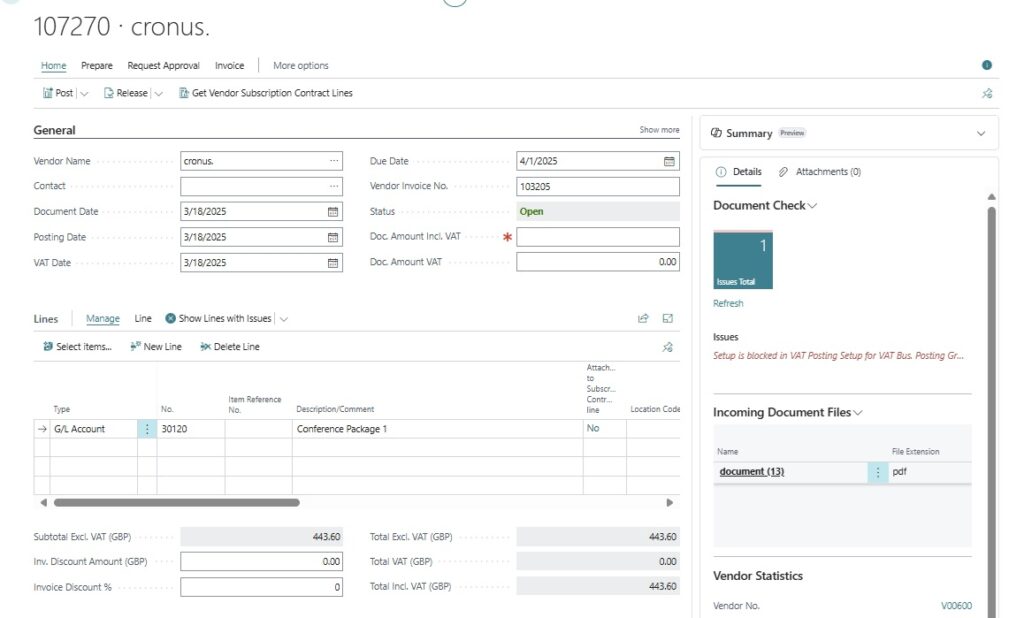The image size is (1024, 618).
Task: Toggle Show Lines with Issues filter
Action: [218, 319]
